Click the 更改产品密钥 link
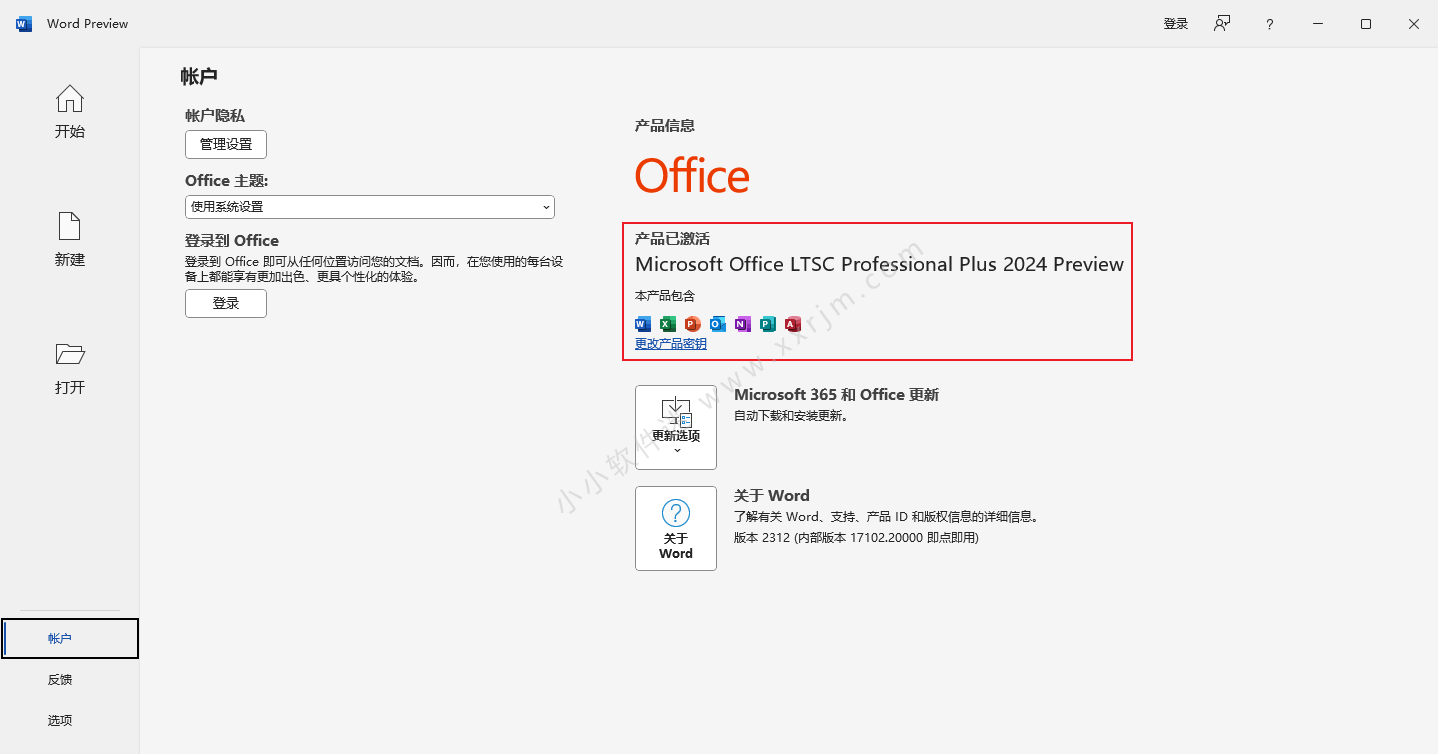 [x=671, y=344]
